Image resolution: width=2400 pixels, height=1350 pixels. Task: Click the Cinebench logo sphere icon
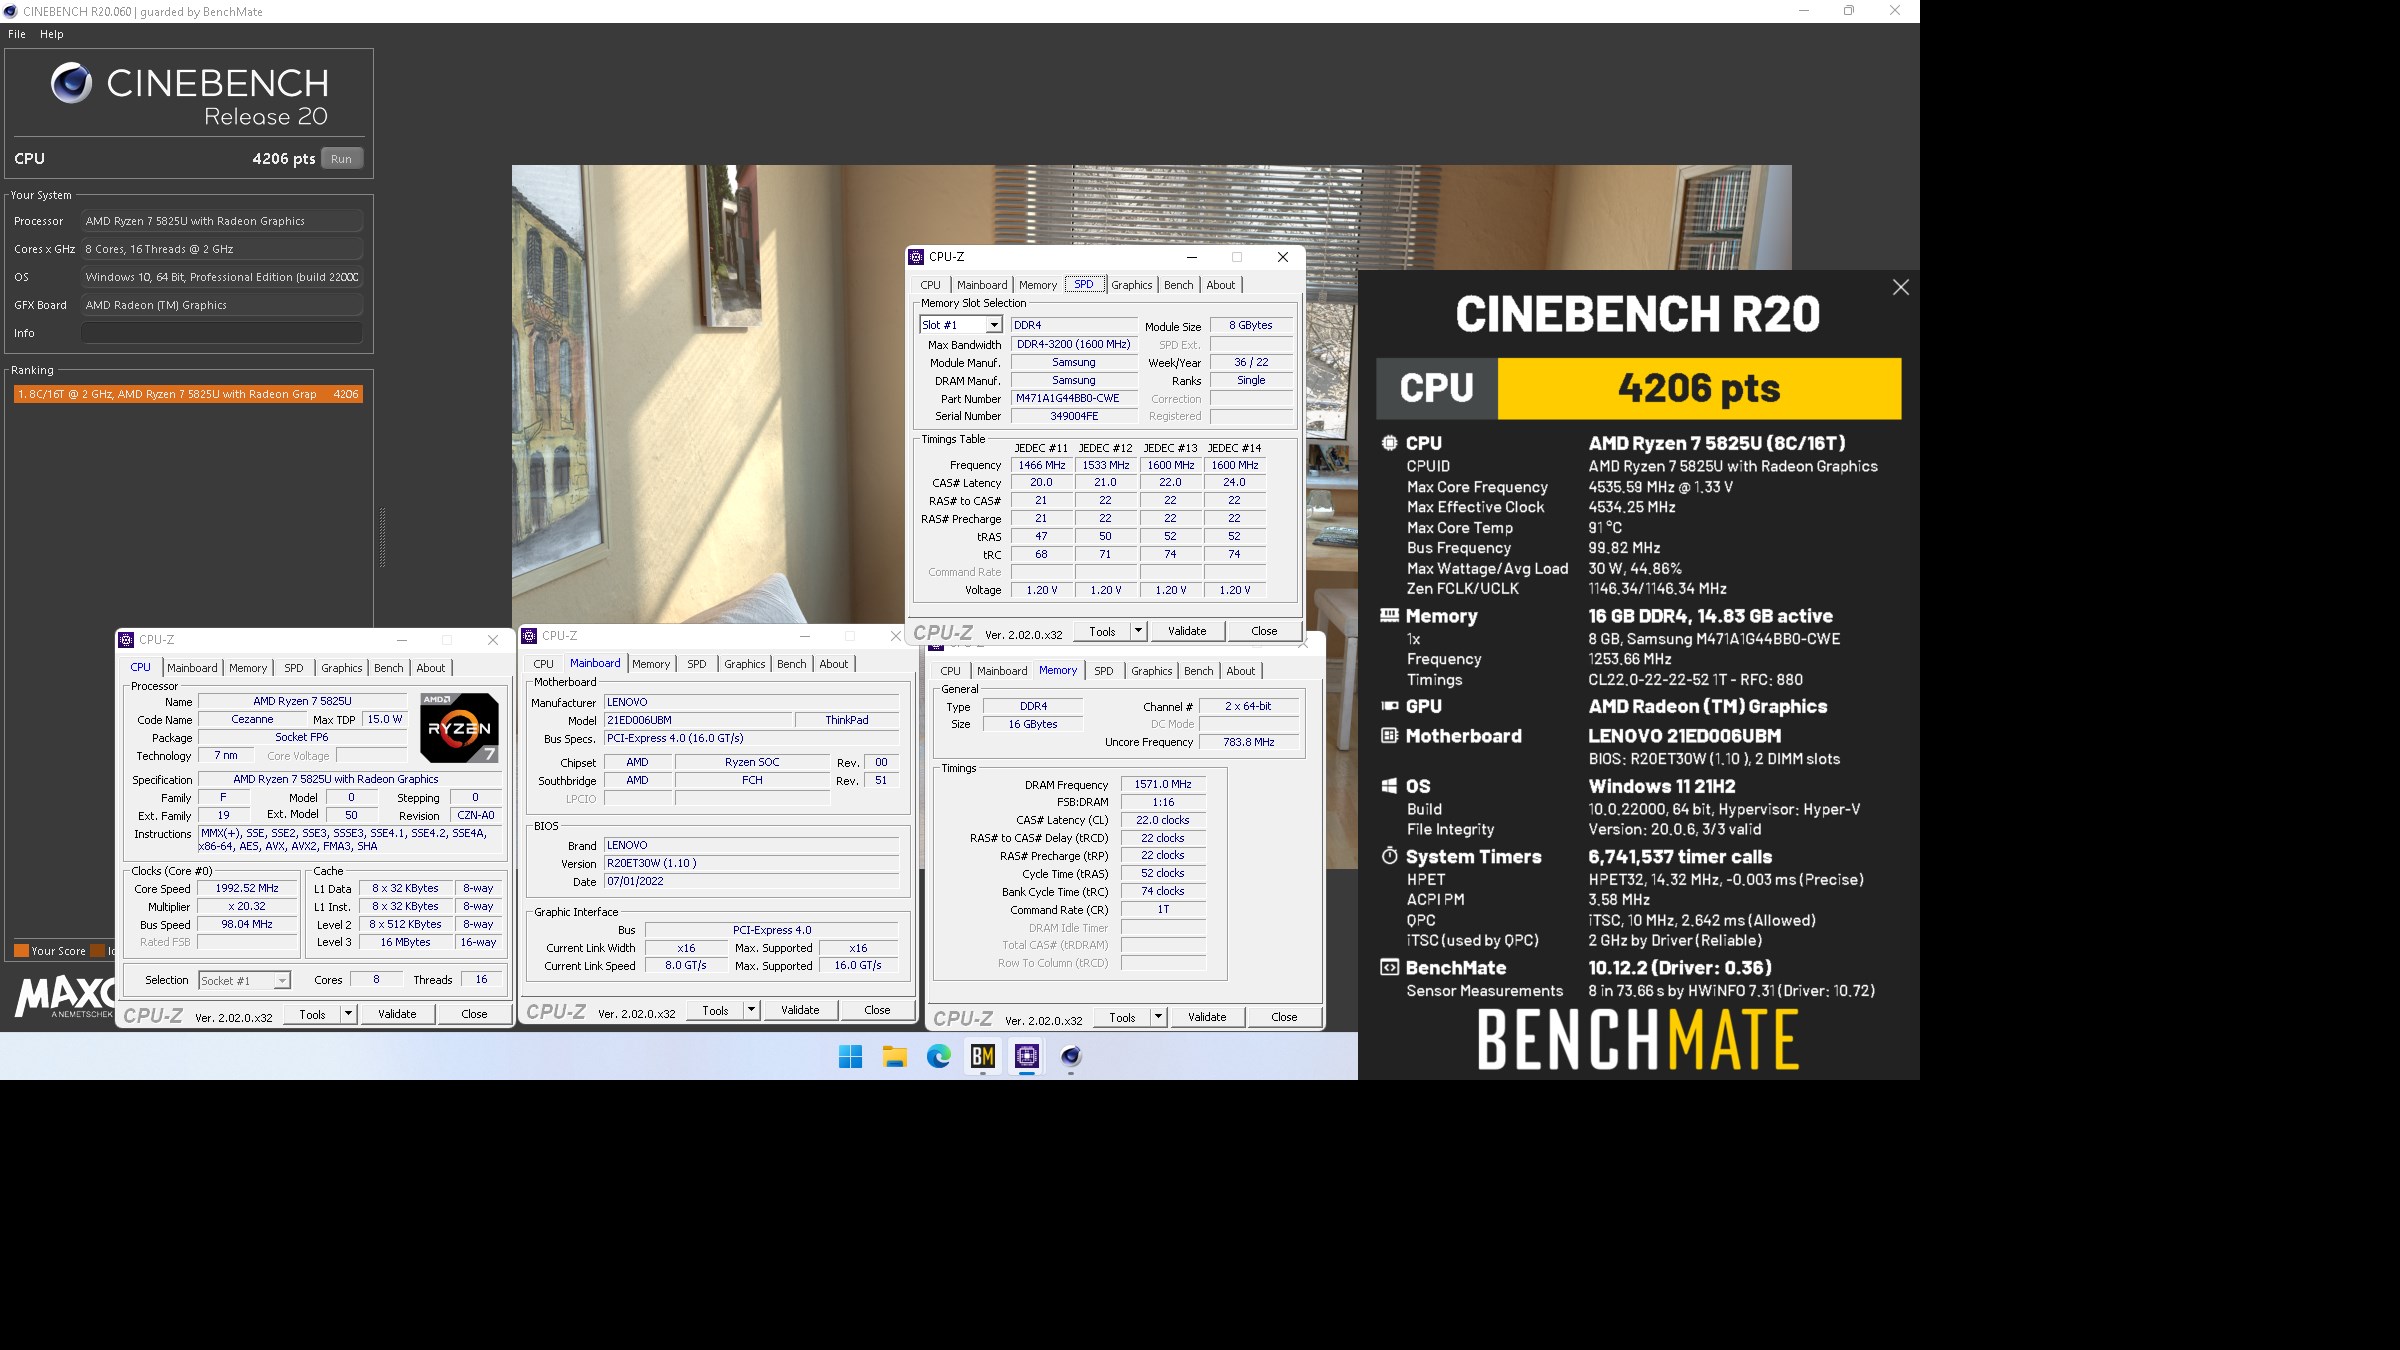pos(72,83)
